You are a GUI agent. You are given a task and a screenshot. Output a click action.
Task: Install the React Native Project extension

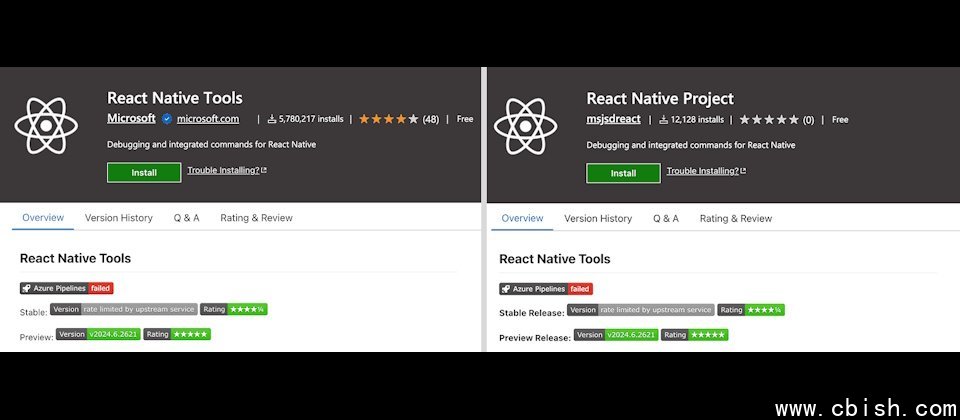click(x=623, y=172)
